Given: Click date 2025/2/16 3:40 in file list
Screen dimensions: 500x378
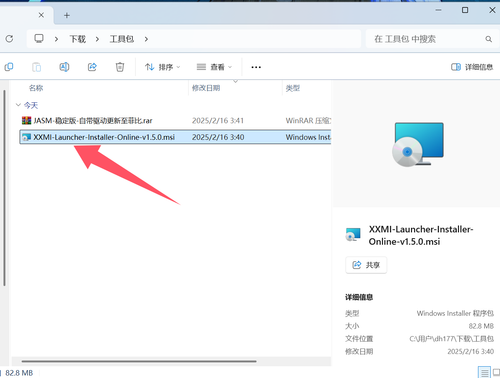Looking at the screenshot, I should [x=218, y=137].
